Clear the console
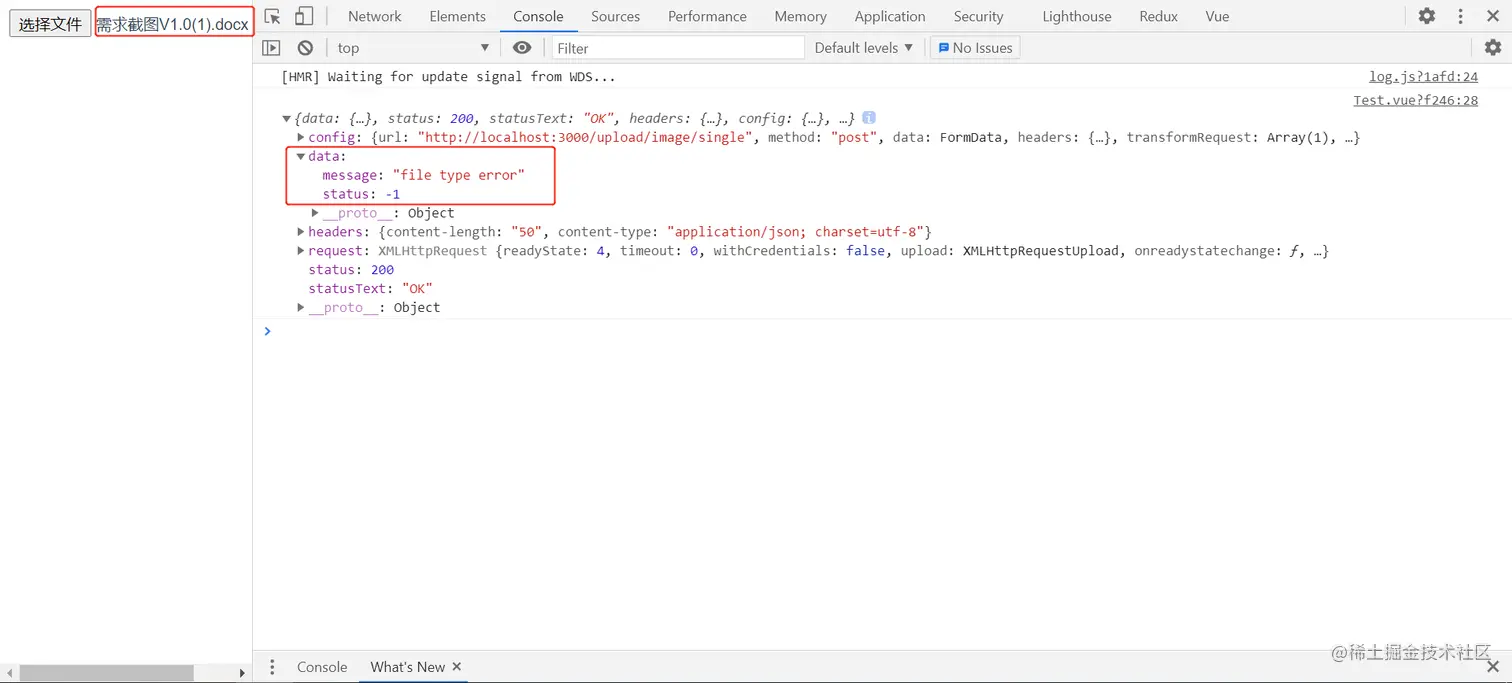Viewport: 1512px width, 683px height. pos(305,48)
